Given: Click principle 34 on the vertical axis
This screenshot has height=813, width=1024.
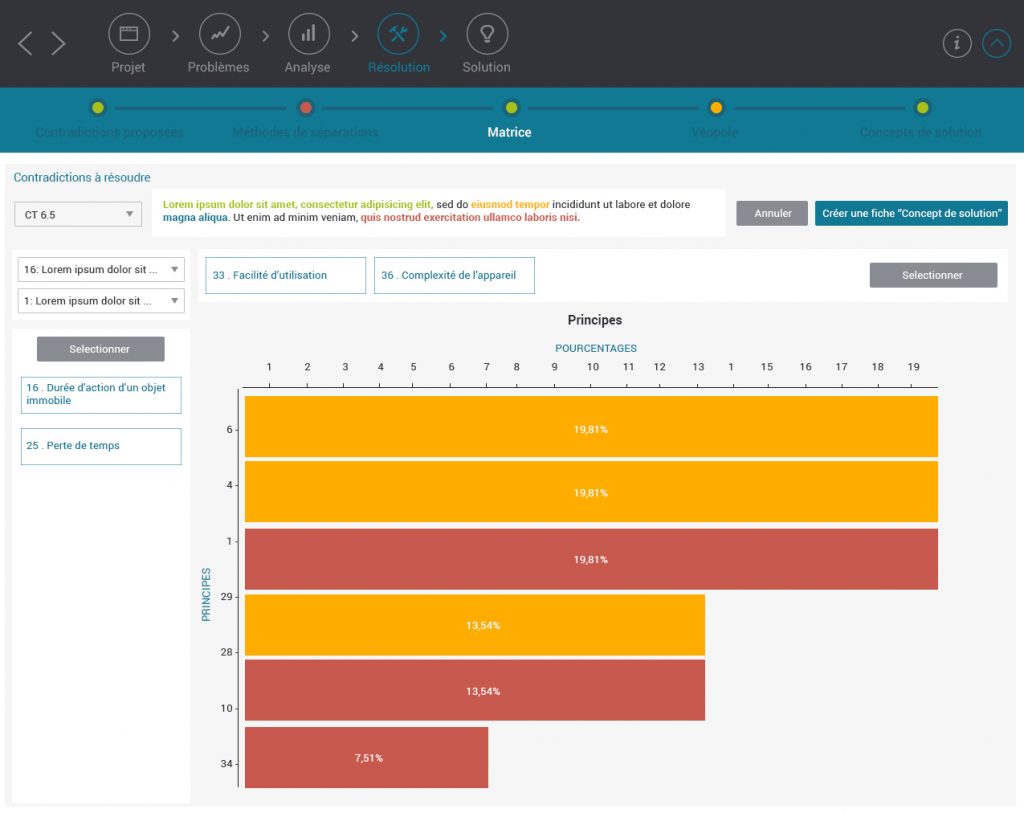Looking at the screenshot, I should (226, 763).
